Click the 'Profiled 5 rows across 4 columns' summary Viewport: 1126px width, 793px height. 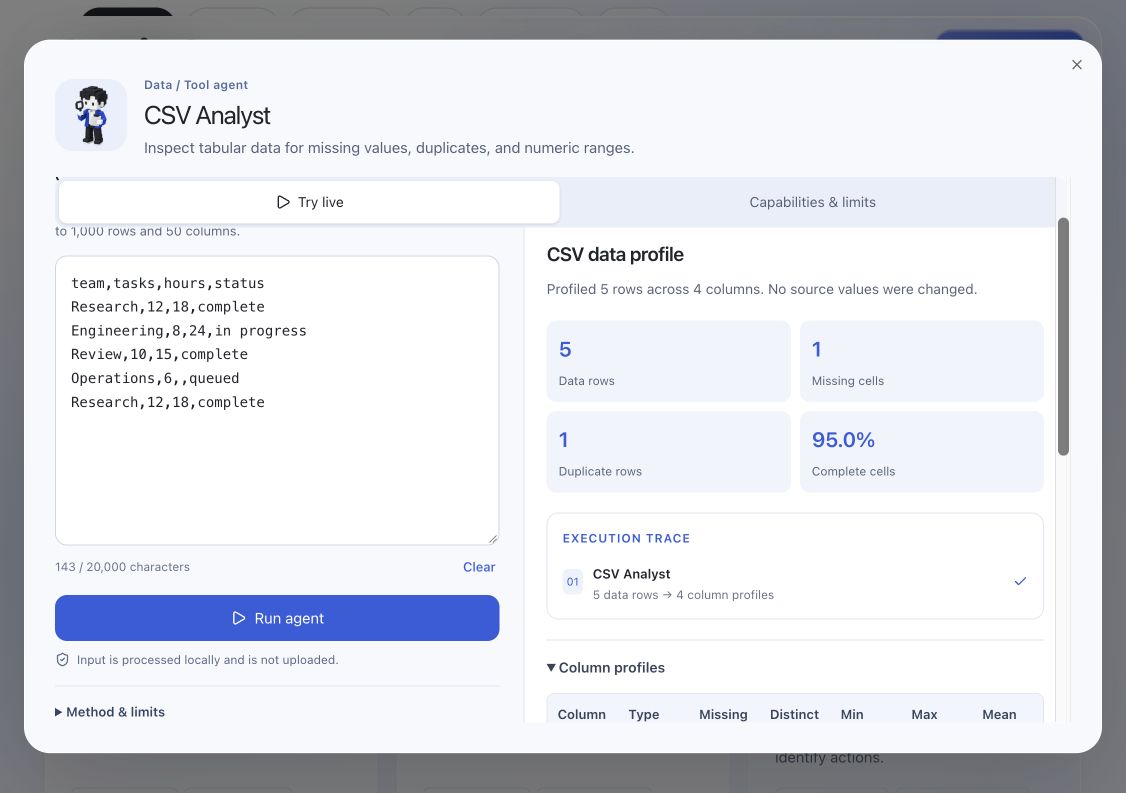click(x=761, y=289)
